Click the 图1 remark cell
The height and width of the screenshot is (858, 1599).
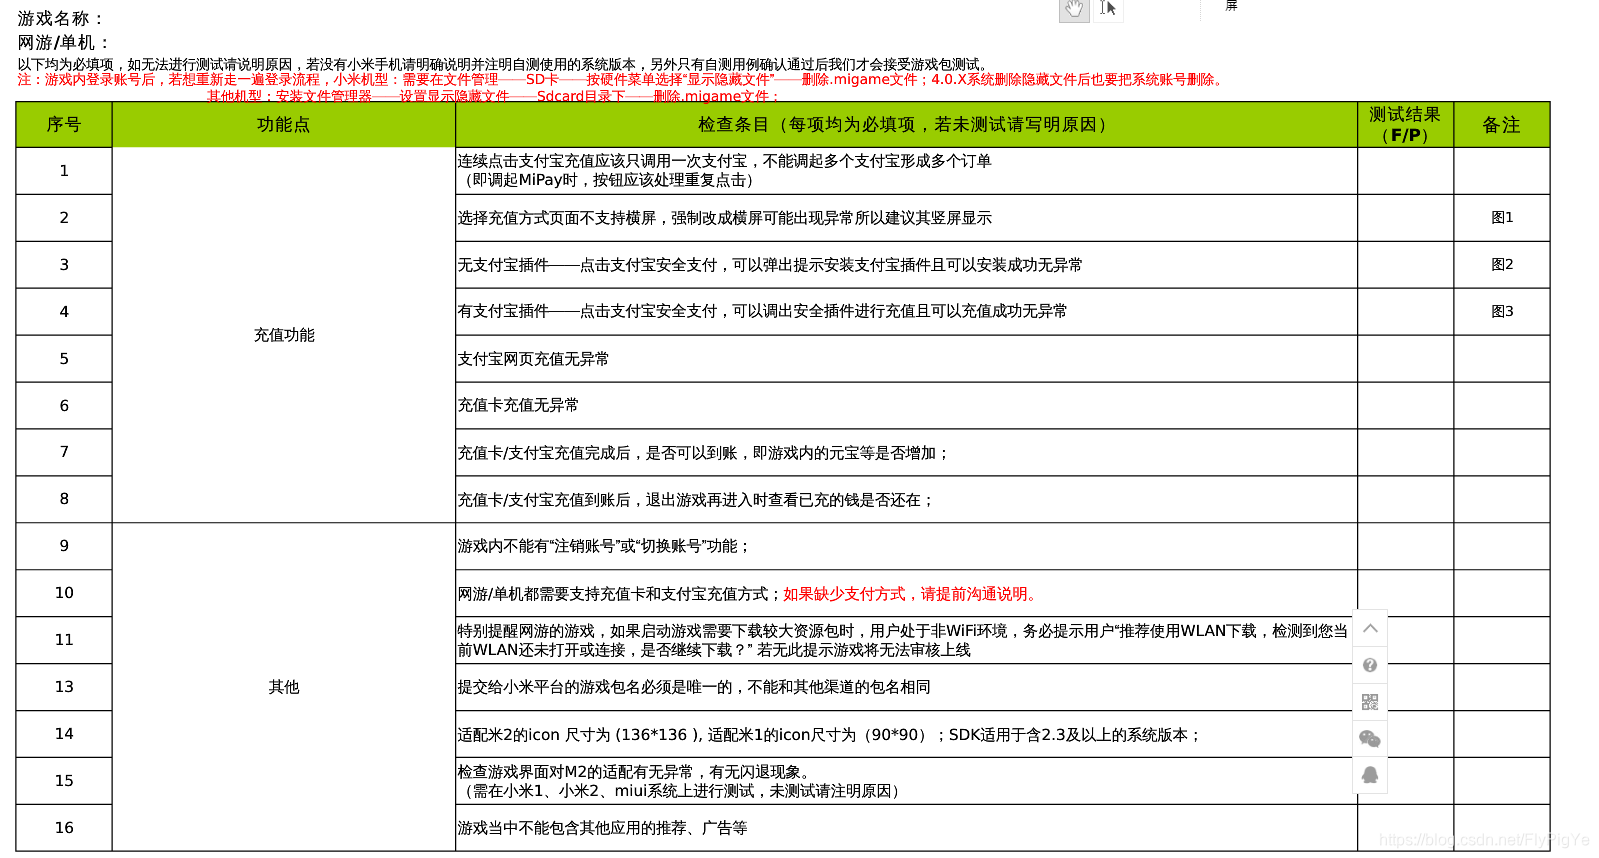[x=1501, y=218]
